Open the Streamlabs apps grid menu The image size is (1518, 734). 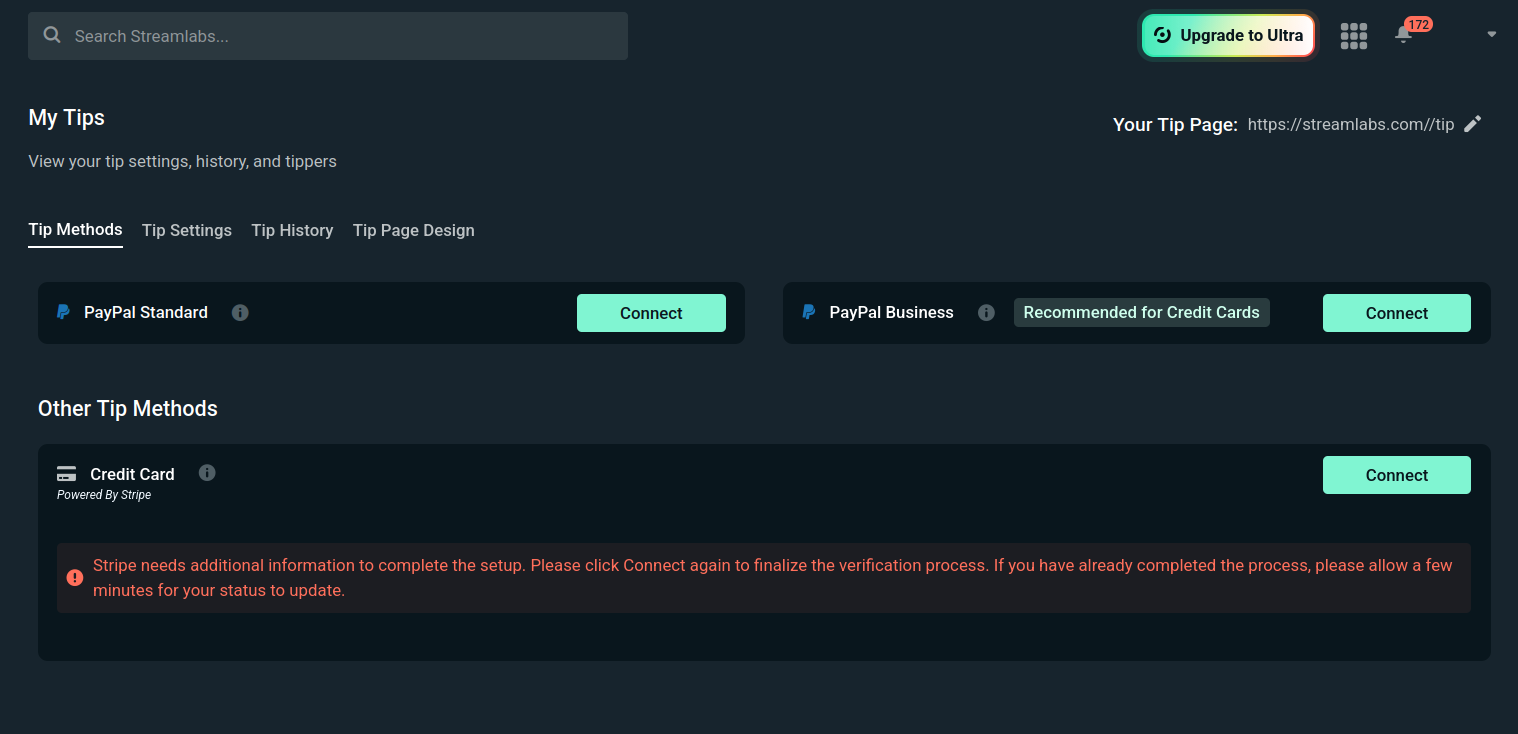click(x=1354, y=35)
